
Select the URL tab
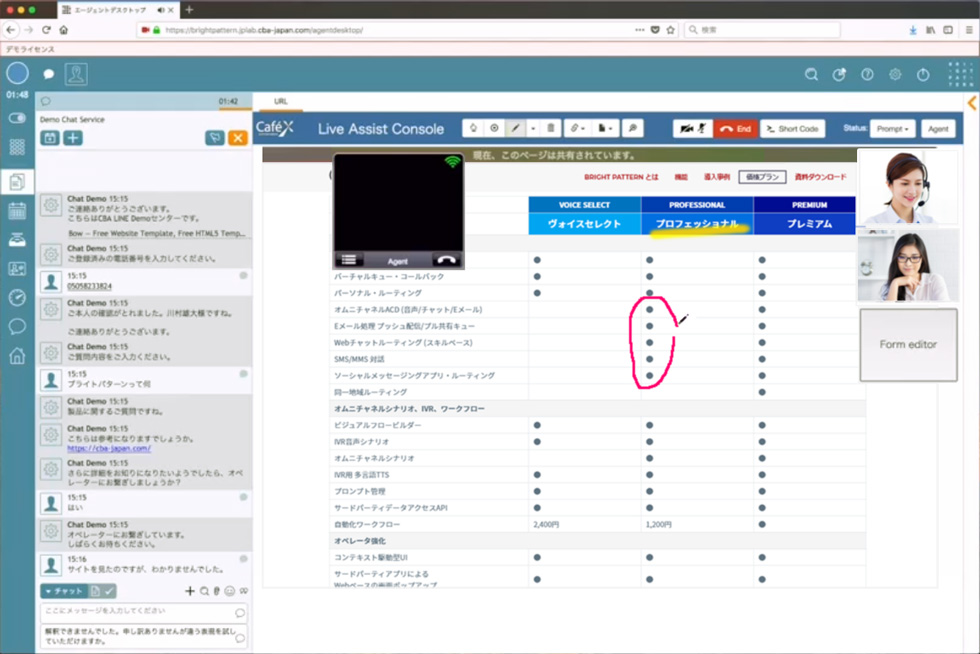pos(281,102)
